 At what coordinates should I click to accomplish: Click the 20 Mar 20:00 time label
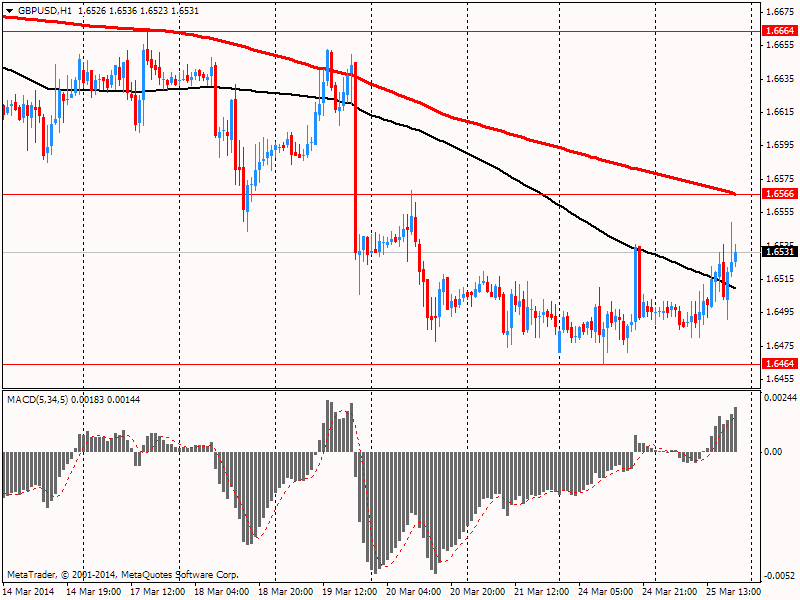tap(478, 591)
